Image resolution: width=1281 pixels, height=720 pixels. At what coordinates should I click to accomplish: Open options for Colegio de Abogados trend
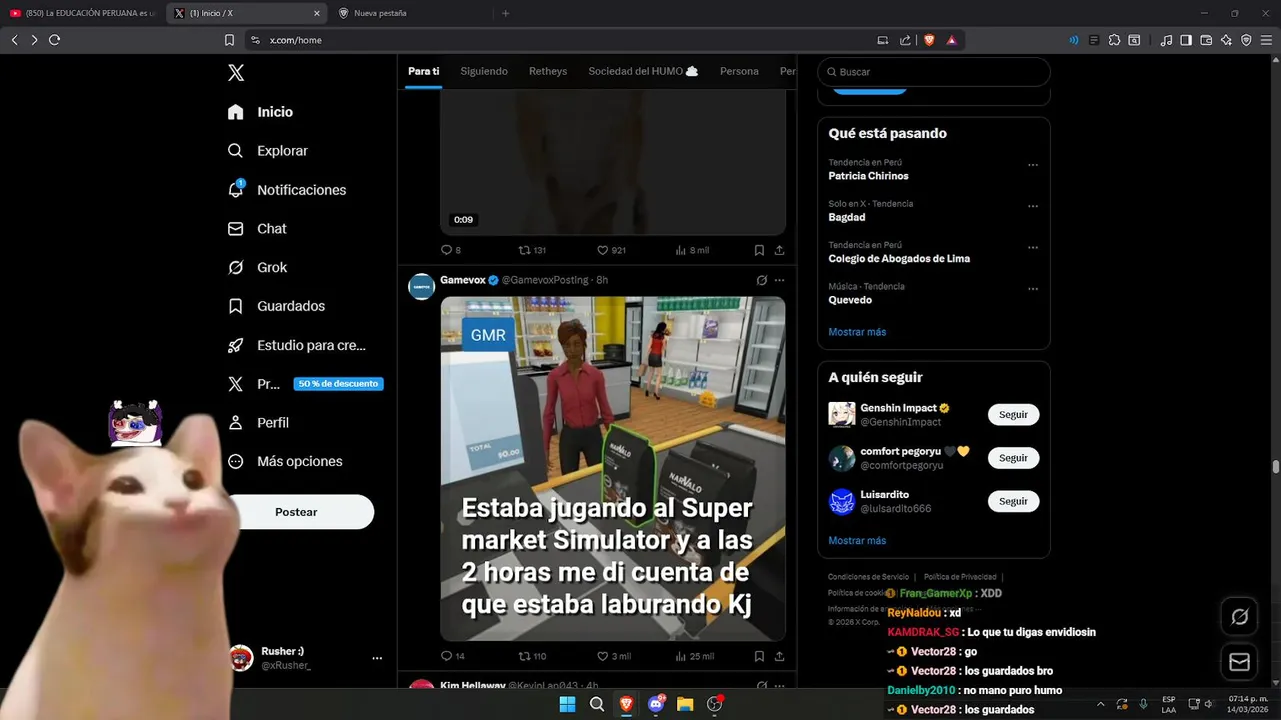[1033, 248]
